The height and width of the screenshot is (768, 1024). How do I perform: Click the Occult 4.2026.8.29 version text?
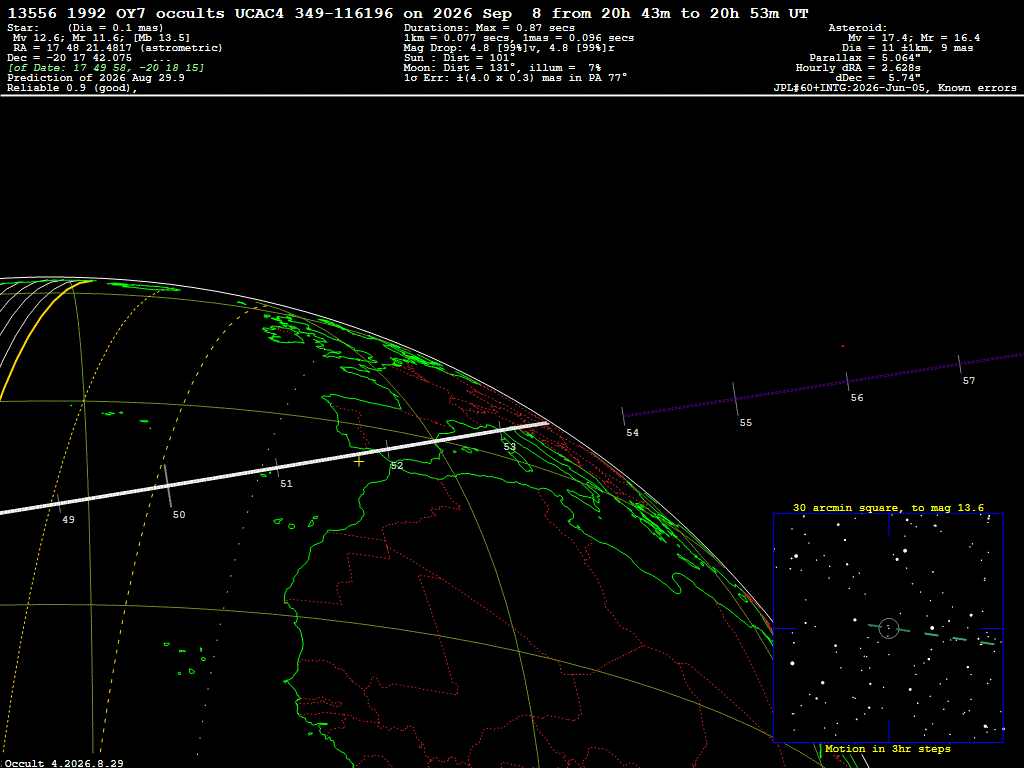coord(64,763)
